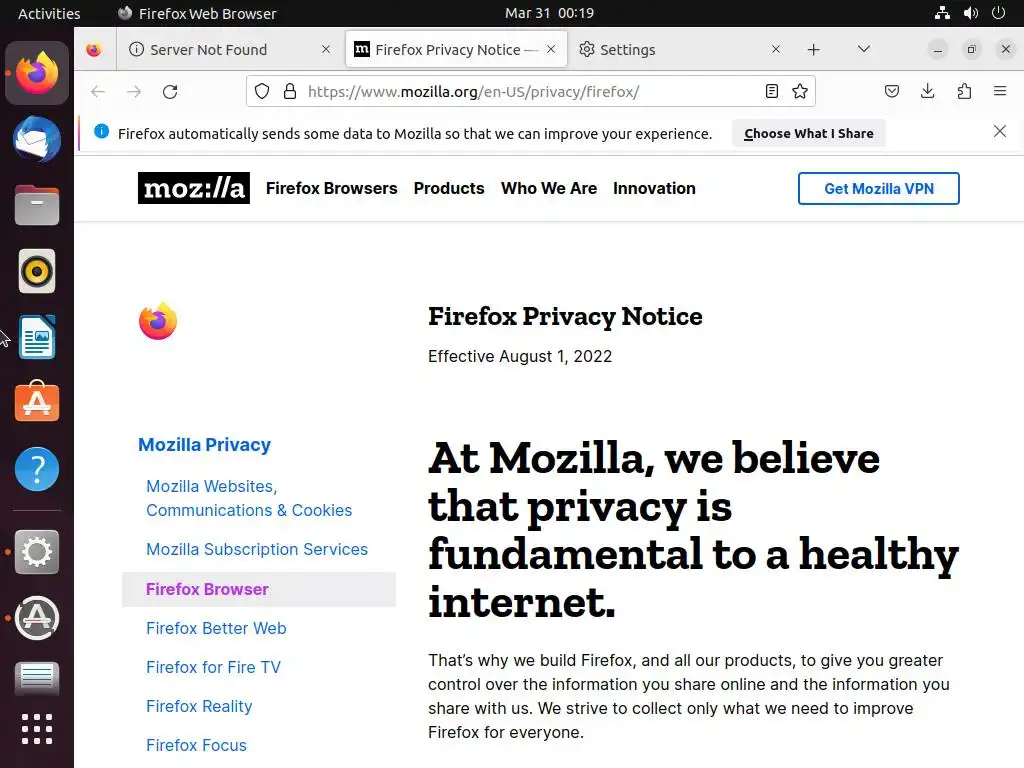Launch Rhythmbox from dock
The height and width of the screenshot is (768, 1024).
coord(37,271)
